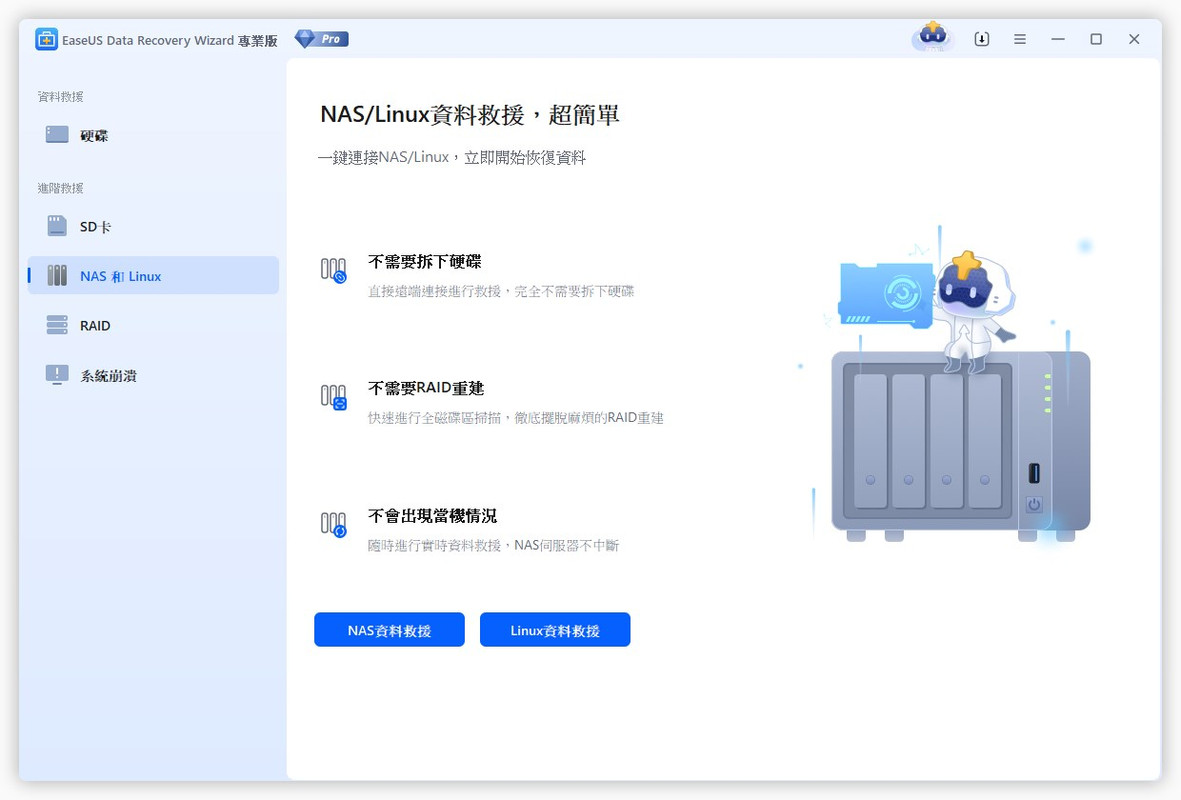1181x800 pixels.
Task: Click the text 快速進行全磁碟區掃描，徹底擺脫麻煩的RAID重建
Action: click(516, 418)
